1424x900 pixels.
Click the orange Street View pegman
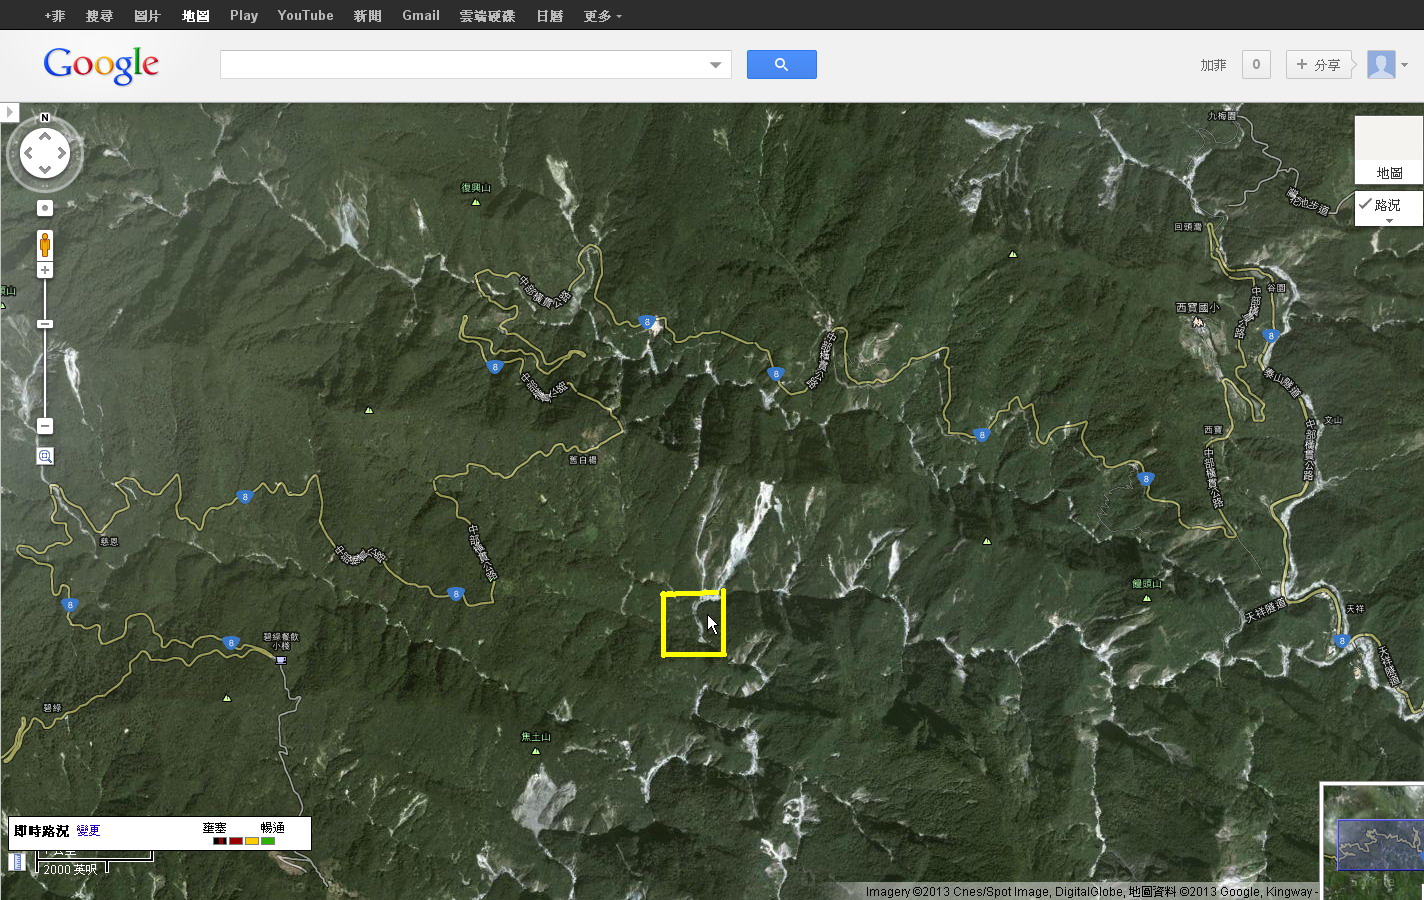pyautogui.click(x=45, y=244)
